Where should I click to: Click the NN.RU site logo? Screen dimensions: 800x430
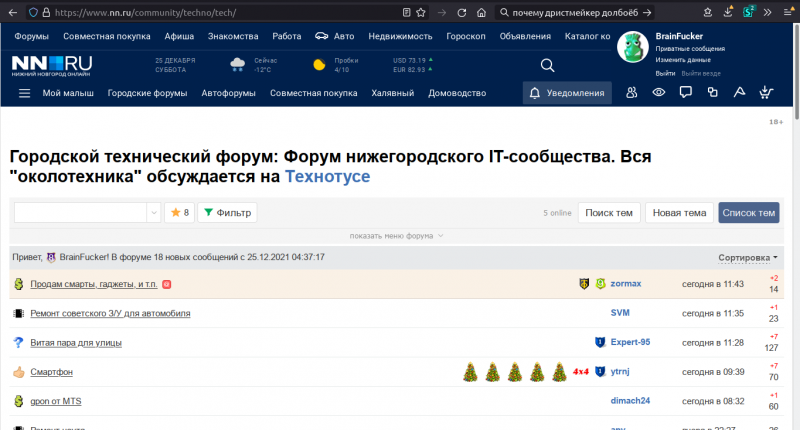point(52,65)
